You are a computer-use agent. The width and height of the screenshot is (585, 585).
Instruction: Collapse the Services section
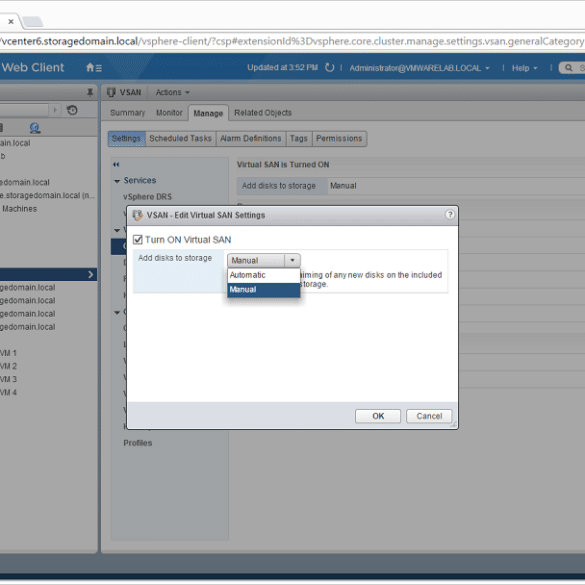point(117,181)
